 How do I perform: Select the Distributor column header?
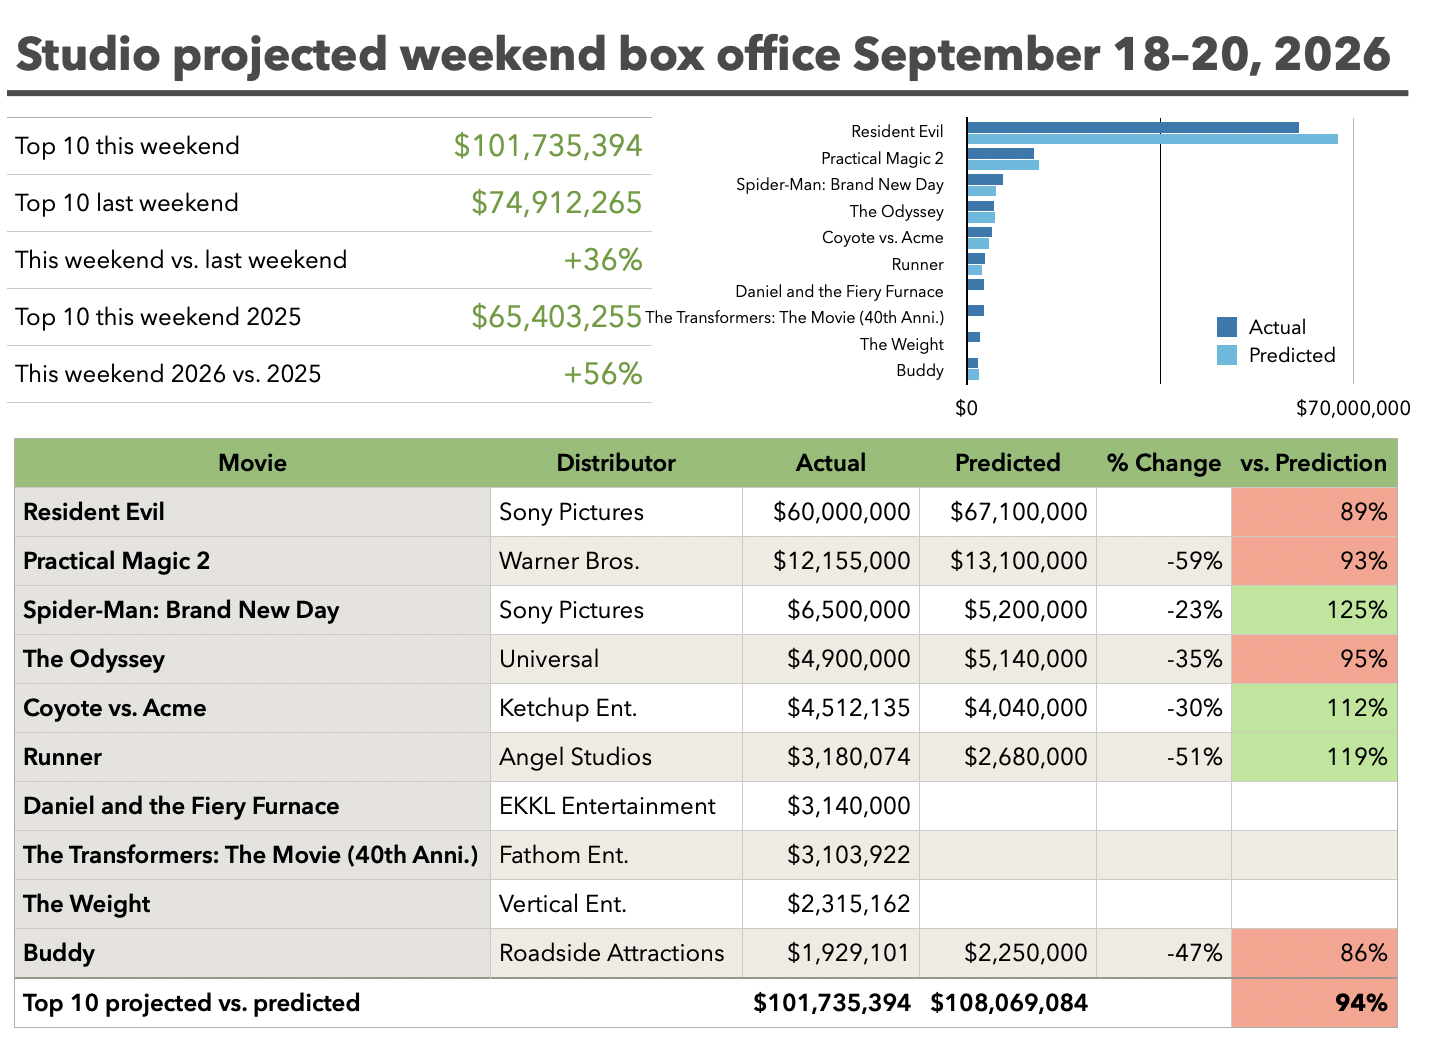coord(616,463)
